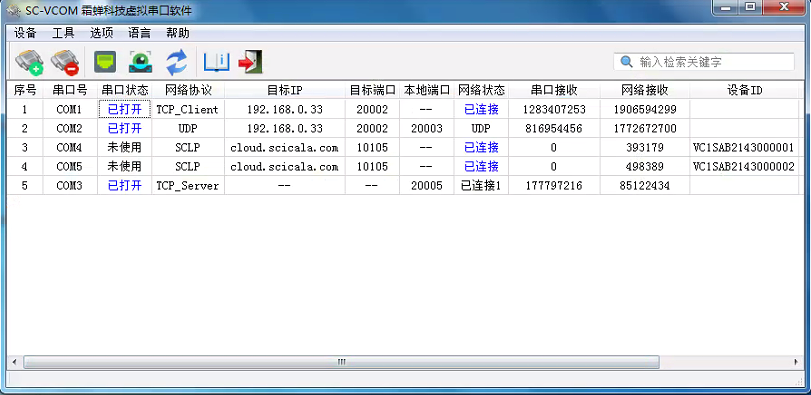Click the device search camera icon
The width and height of the screenshot is (811, 395).
[140, 62]
